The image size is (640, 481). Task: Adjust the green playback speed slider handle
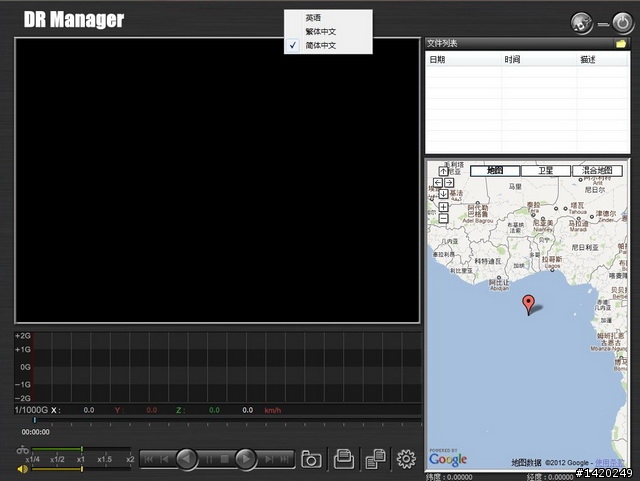[x=82, y=449]
